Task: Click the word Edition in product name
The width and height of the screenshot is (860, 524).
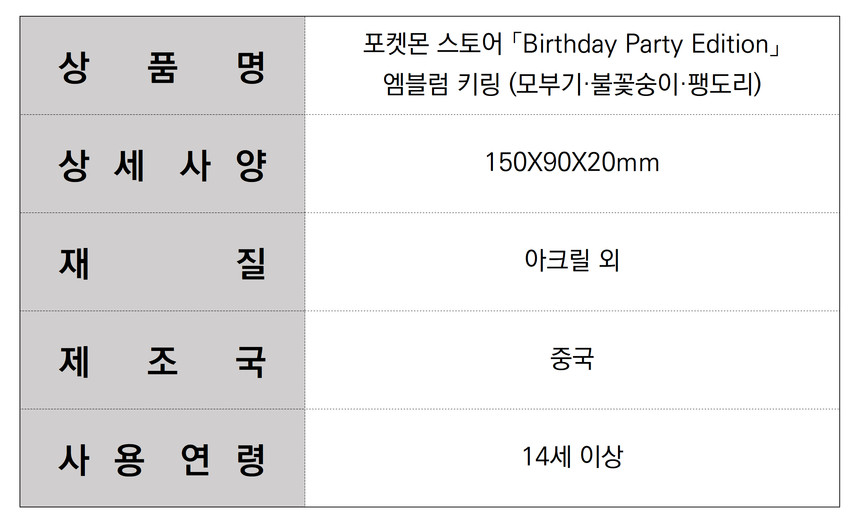Action: point(730,44)
